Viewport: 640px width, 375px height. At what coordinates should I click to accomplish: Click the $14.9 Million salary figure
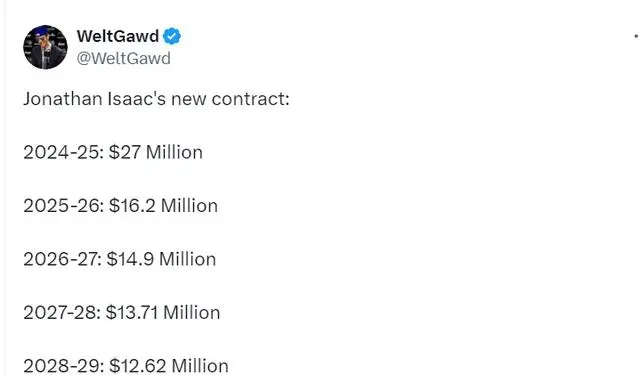click(x=161, y=259)
